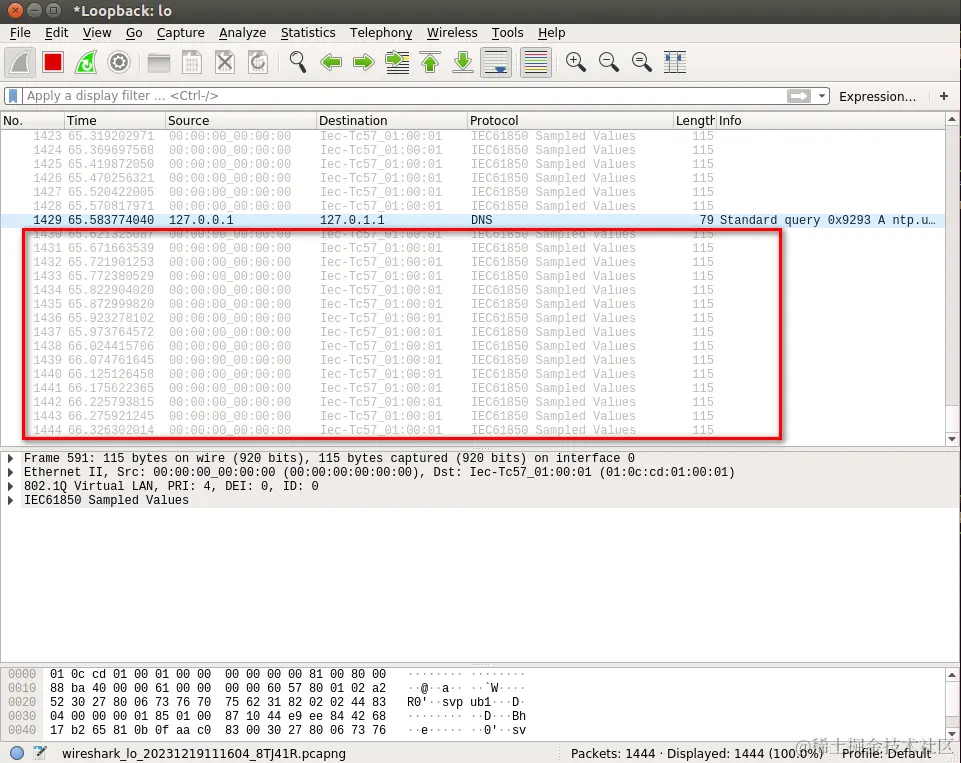Open the Wireless menu

(452, 33)
